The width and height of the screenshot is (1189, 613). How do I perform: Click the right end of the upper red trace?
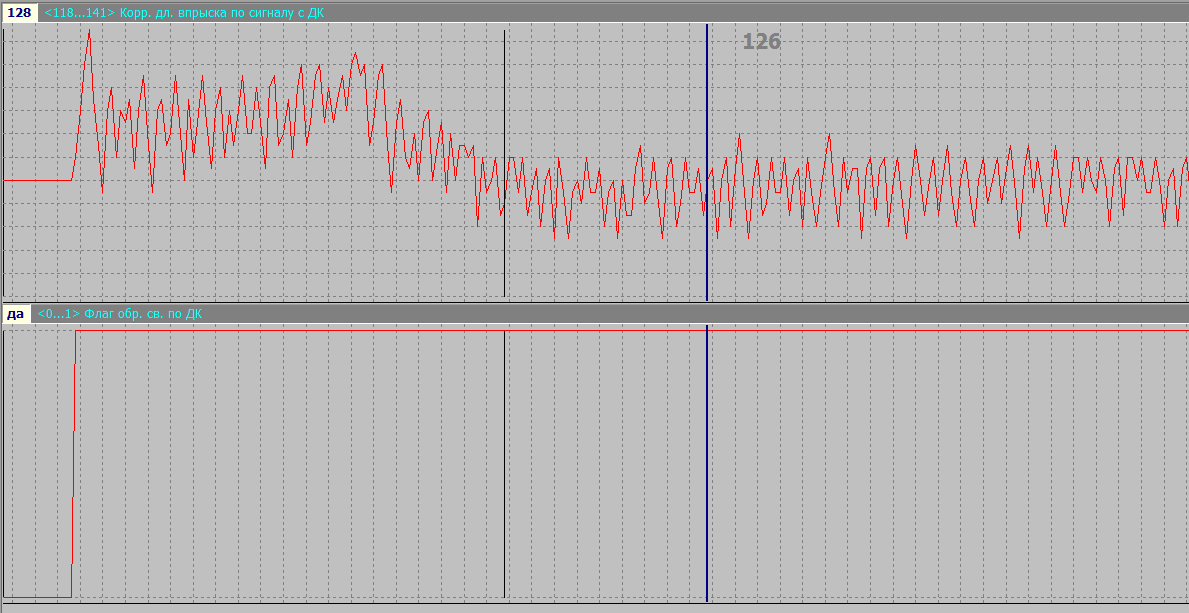pyautogui.click(x=1186, y=160)
